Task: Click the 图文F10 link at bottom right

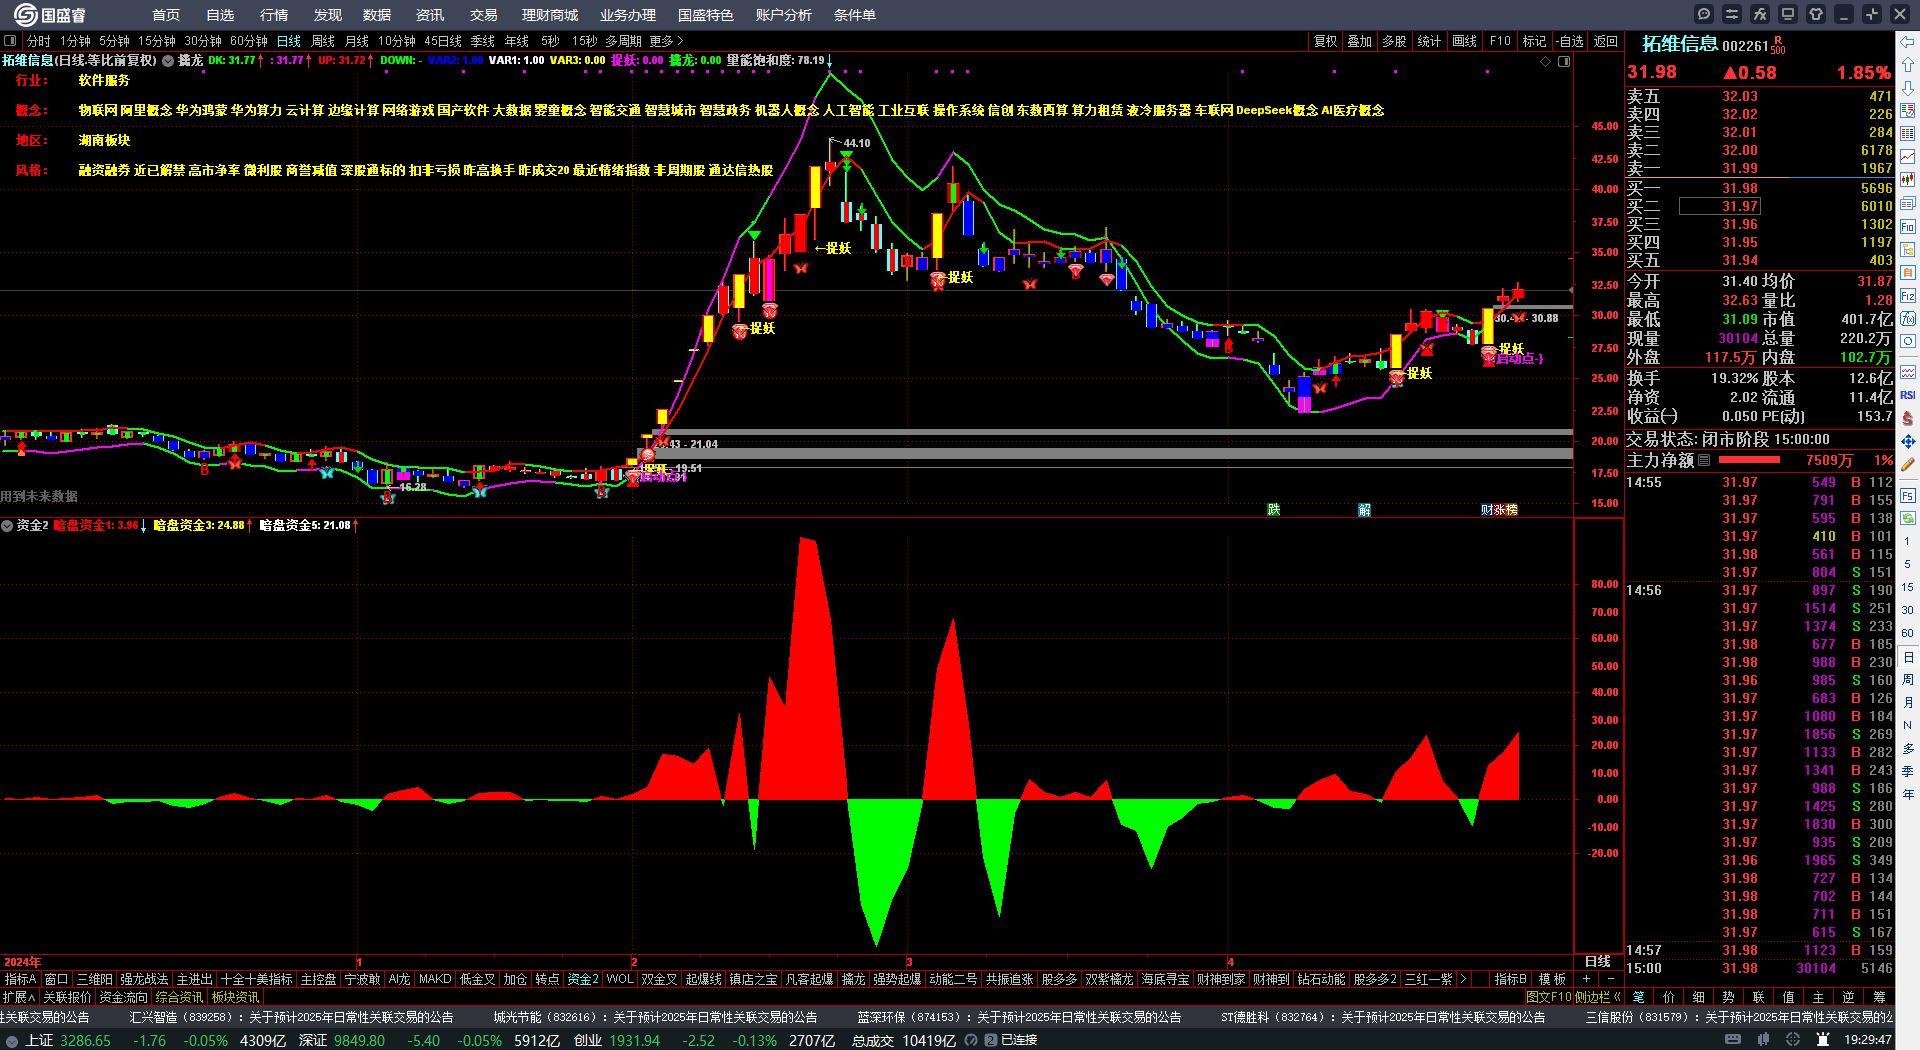Action: [x=1549, y=997]
